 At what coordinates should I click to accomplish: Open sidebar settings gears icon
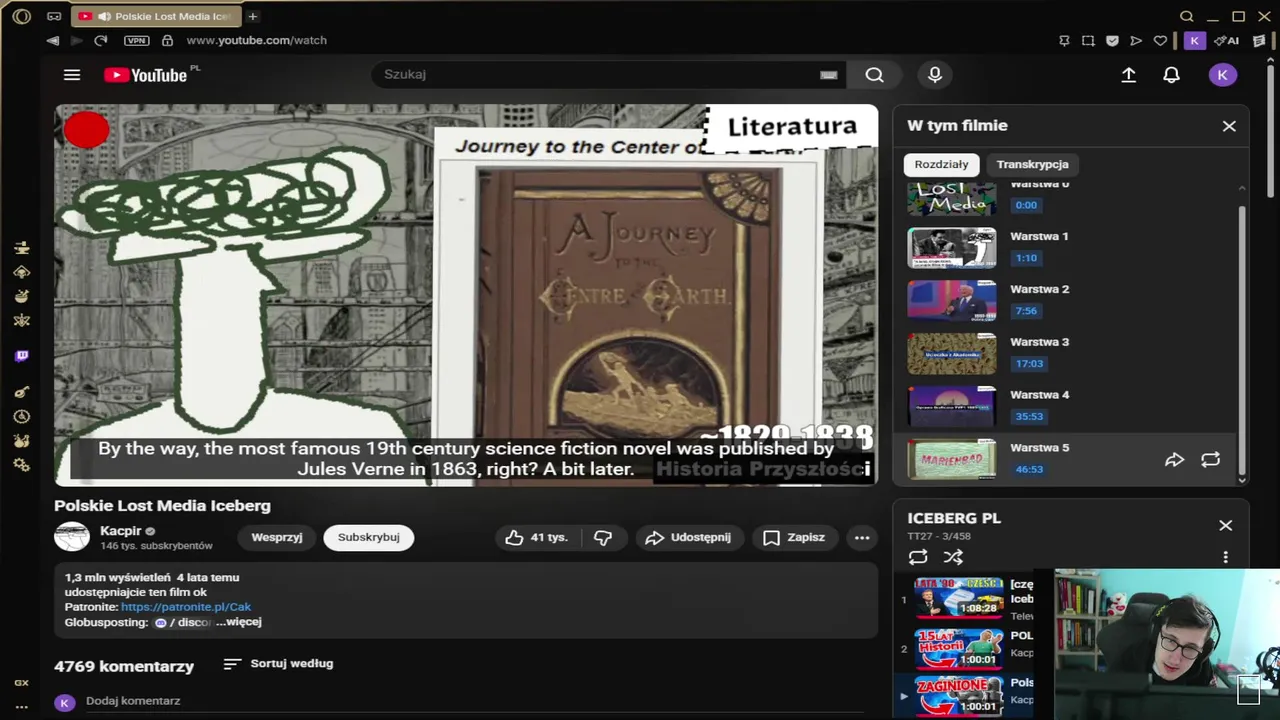[22, 466]
